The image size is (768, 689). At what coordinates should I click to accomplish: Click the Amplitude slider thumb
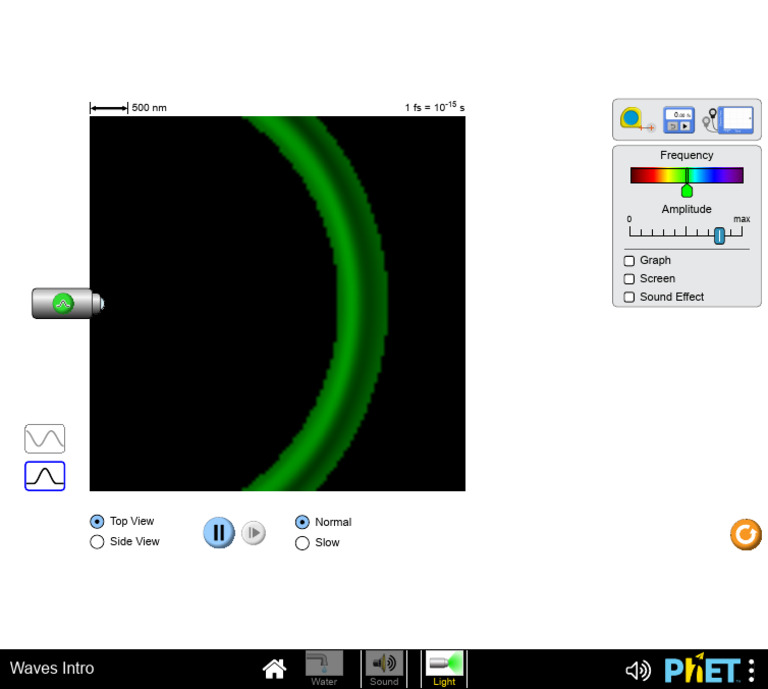coord(719,236)
